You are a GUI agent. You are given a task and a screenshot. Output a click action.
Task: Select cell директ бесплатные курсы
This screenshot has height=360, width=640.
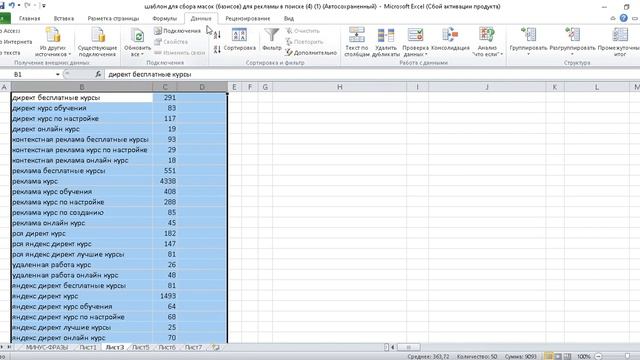[x=82, y=98]
